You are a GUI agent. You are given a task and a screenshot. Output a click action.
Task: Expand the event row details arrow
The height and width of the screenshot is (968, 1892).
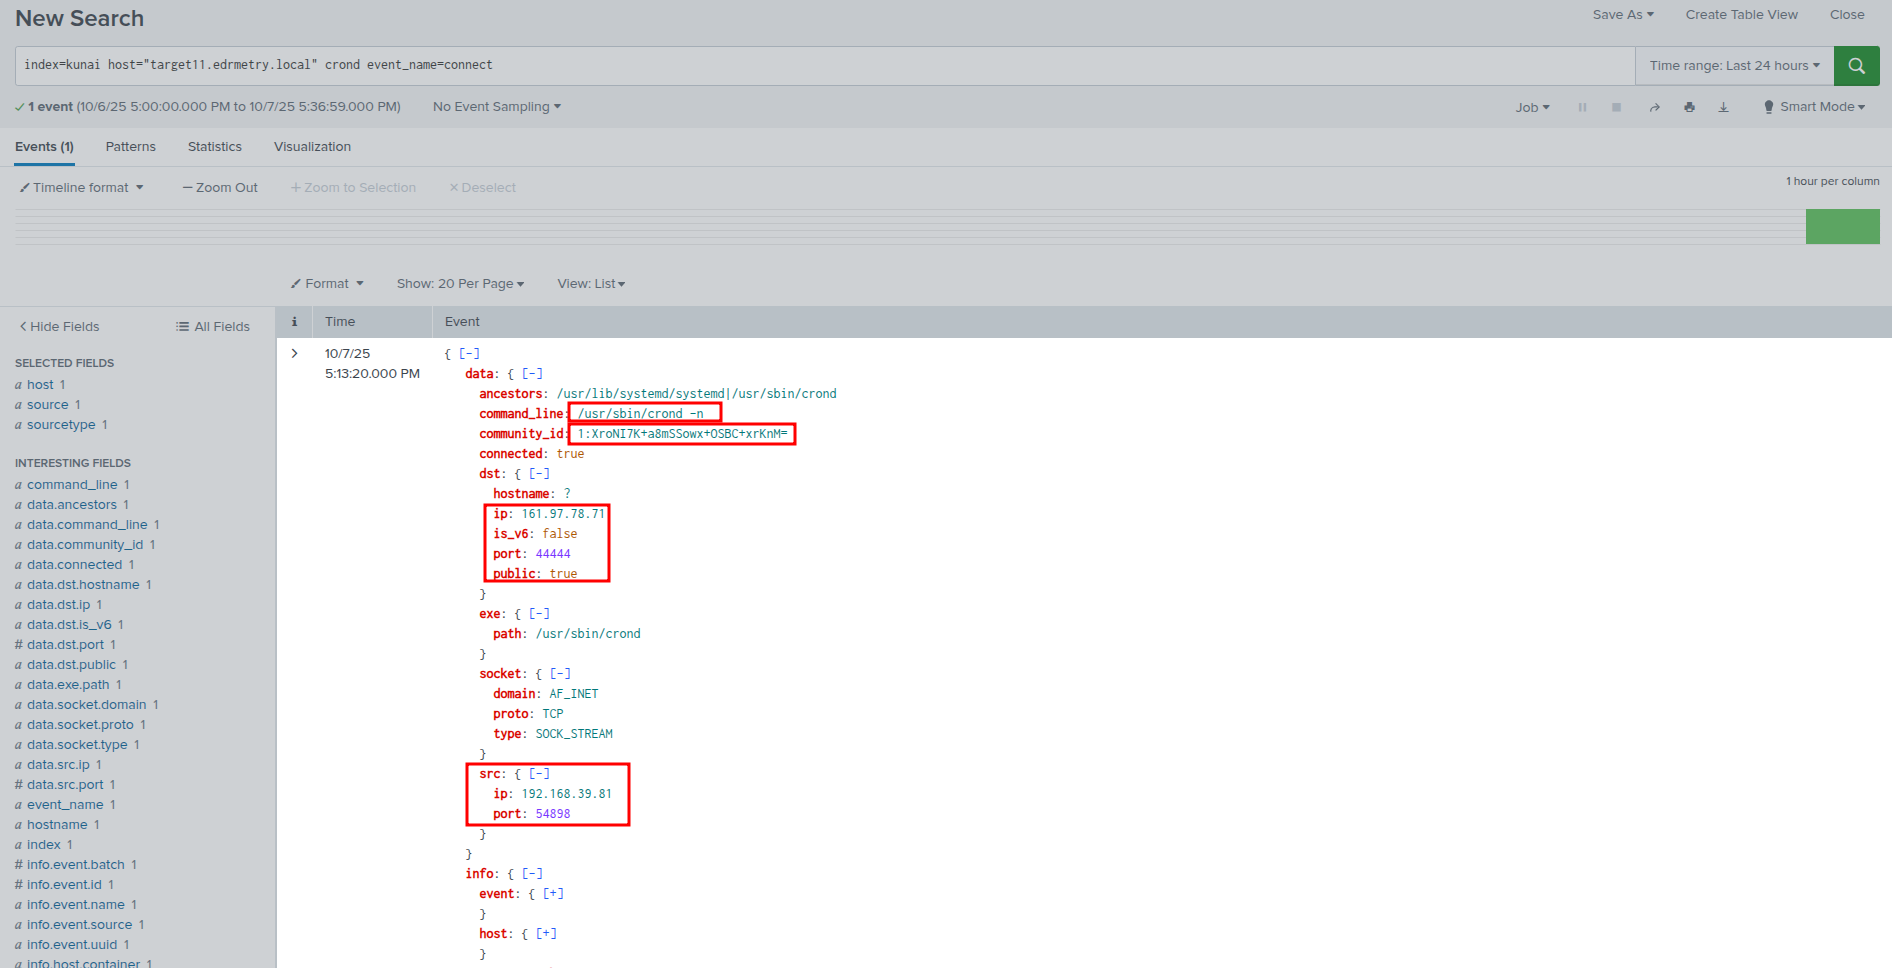tap(295, 353)
